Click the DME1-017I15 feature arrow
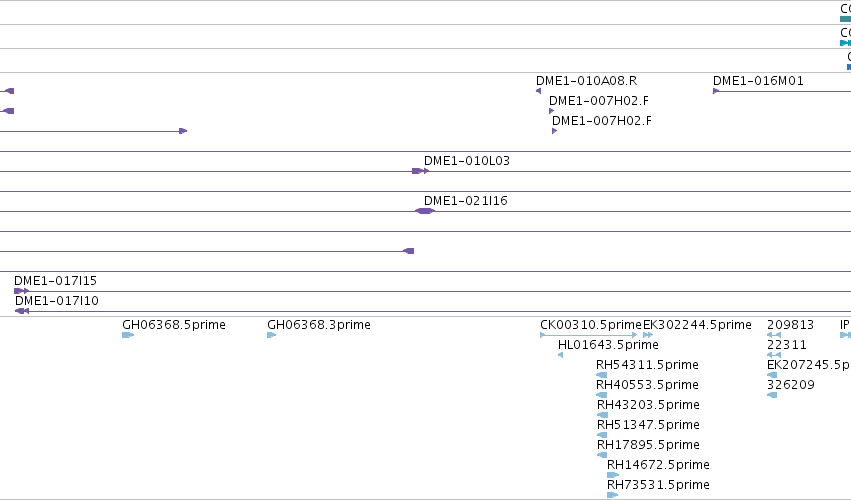The image size is (851, 500). click(x=22, y=291)
